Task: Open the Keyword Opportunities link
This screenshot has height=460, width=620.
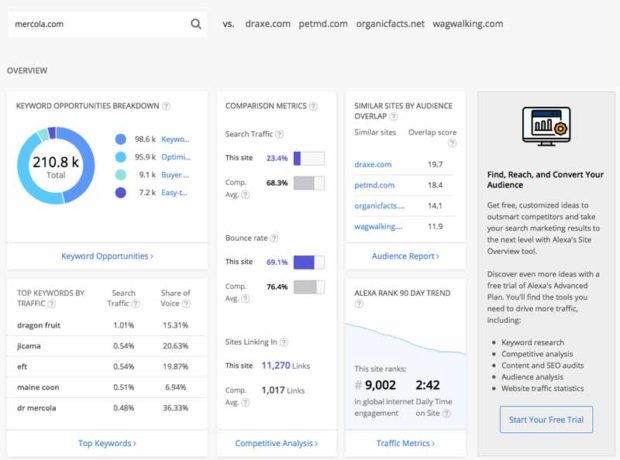Action: 107,256
